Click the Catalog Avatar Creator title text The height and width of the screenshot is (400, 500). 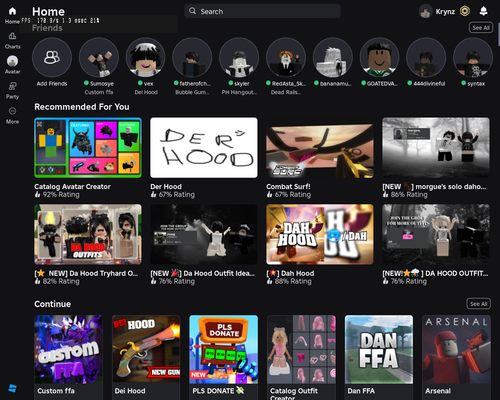coord(72,187)
